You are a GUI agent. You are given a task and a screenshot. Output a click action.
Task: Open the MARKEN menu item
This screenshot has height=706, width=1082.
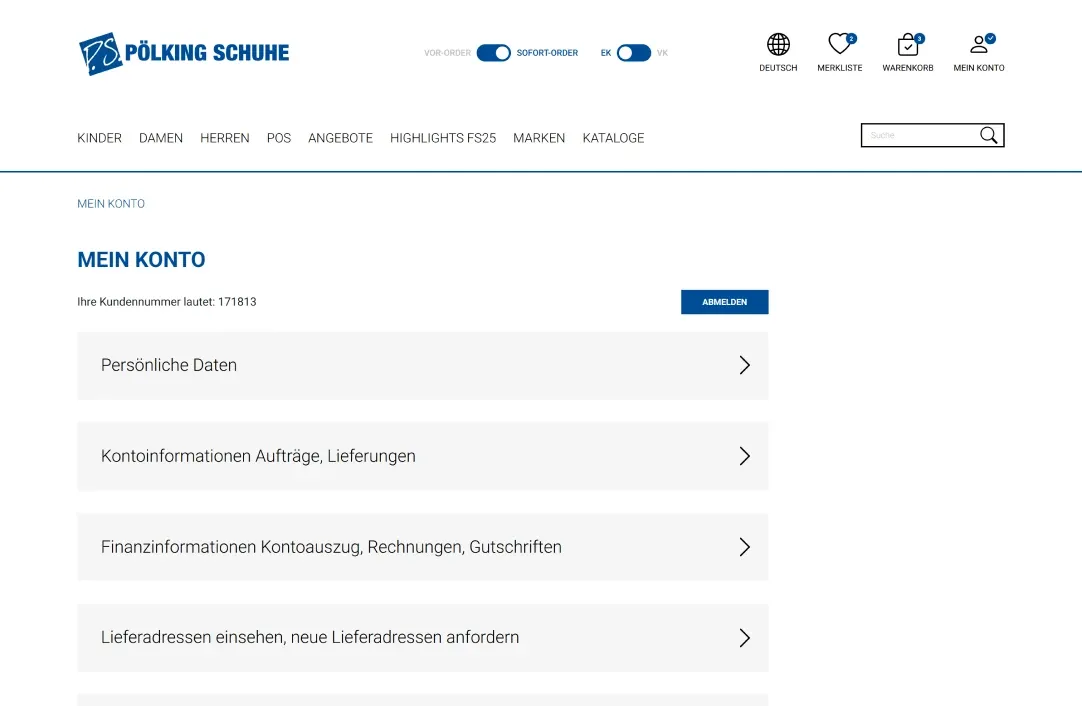[539, 138]
